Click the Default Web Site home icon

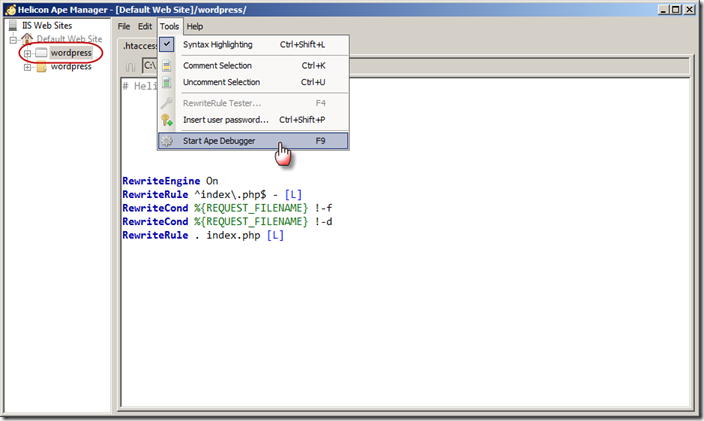point(28,39)
